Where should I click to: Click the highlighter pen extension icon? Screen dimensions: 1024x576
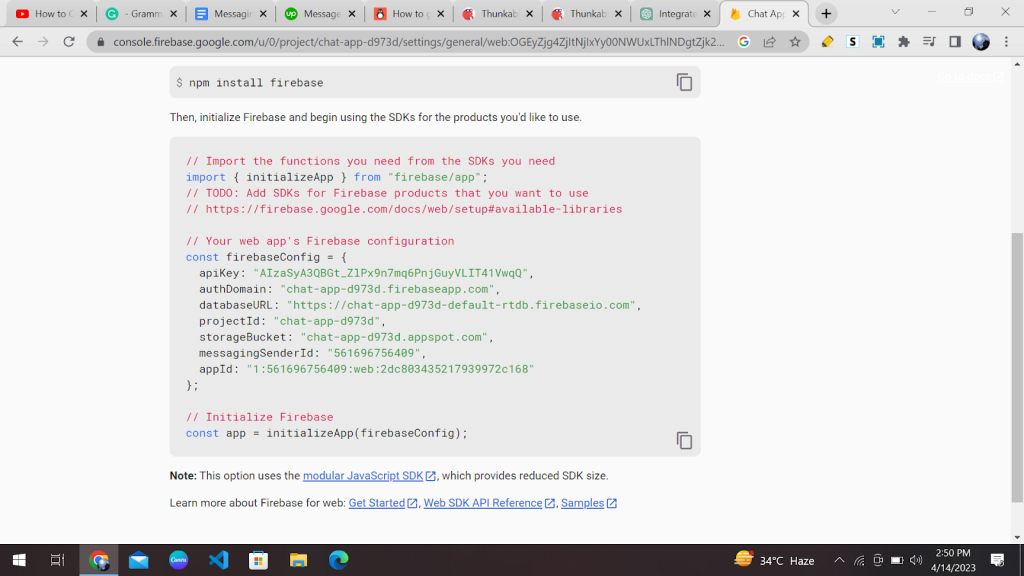tap(827, 42)
